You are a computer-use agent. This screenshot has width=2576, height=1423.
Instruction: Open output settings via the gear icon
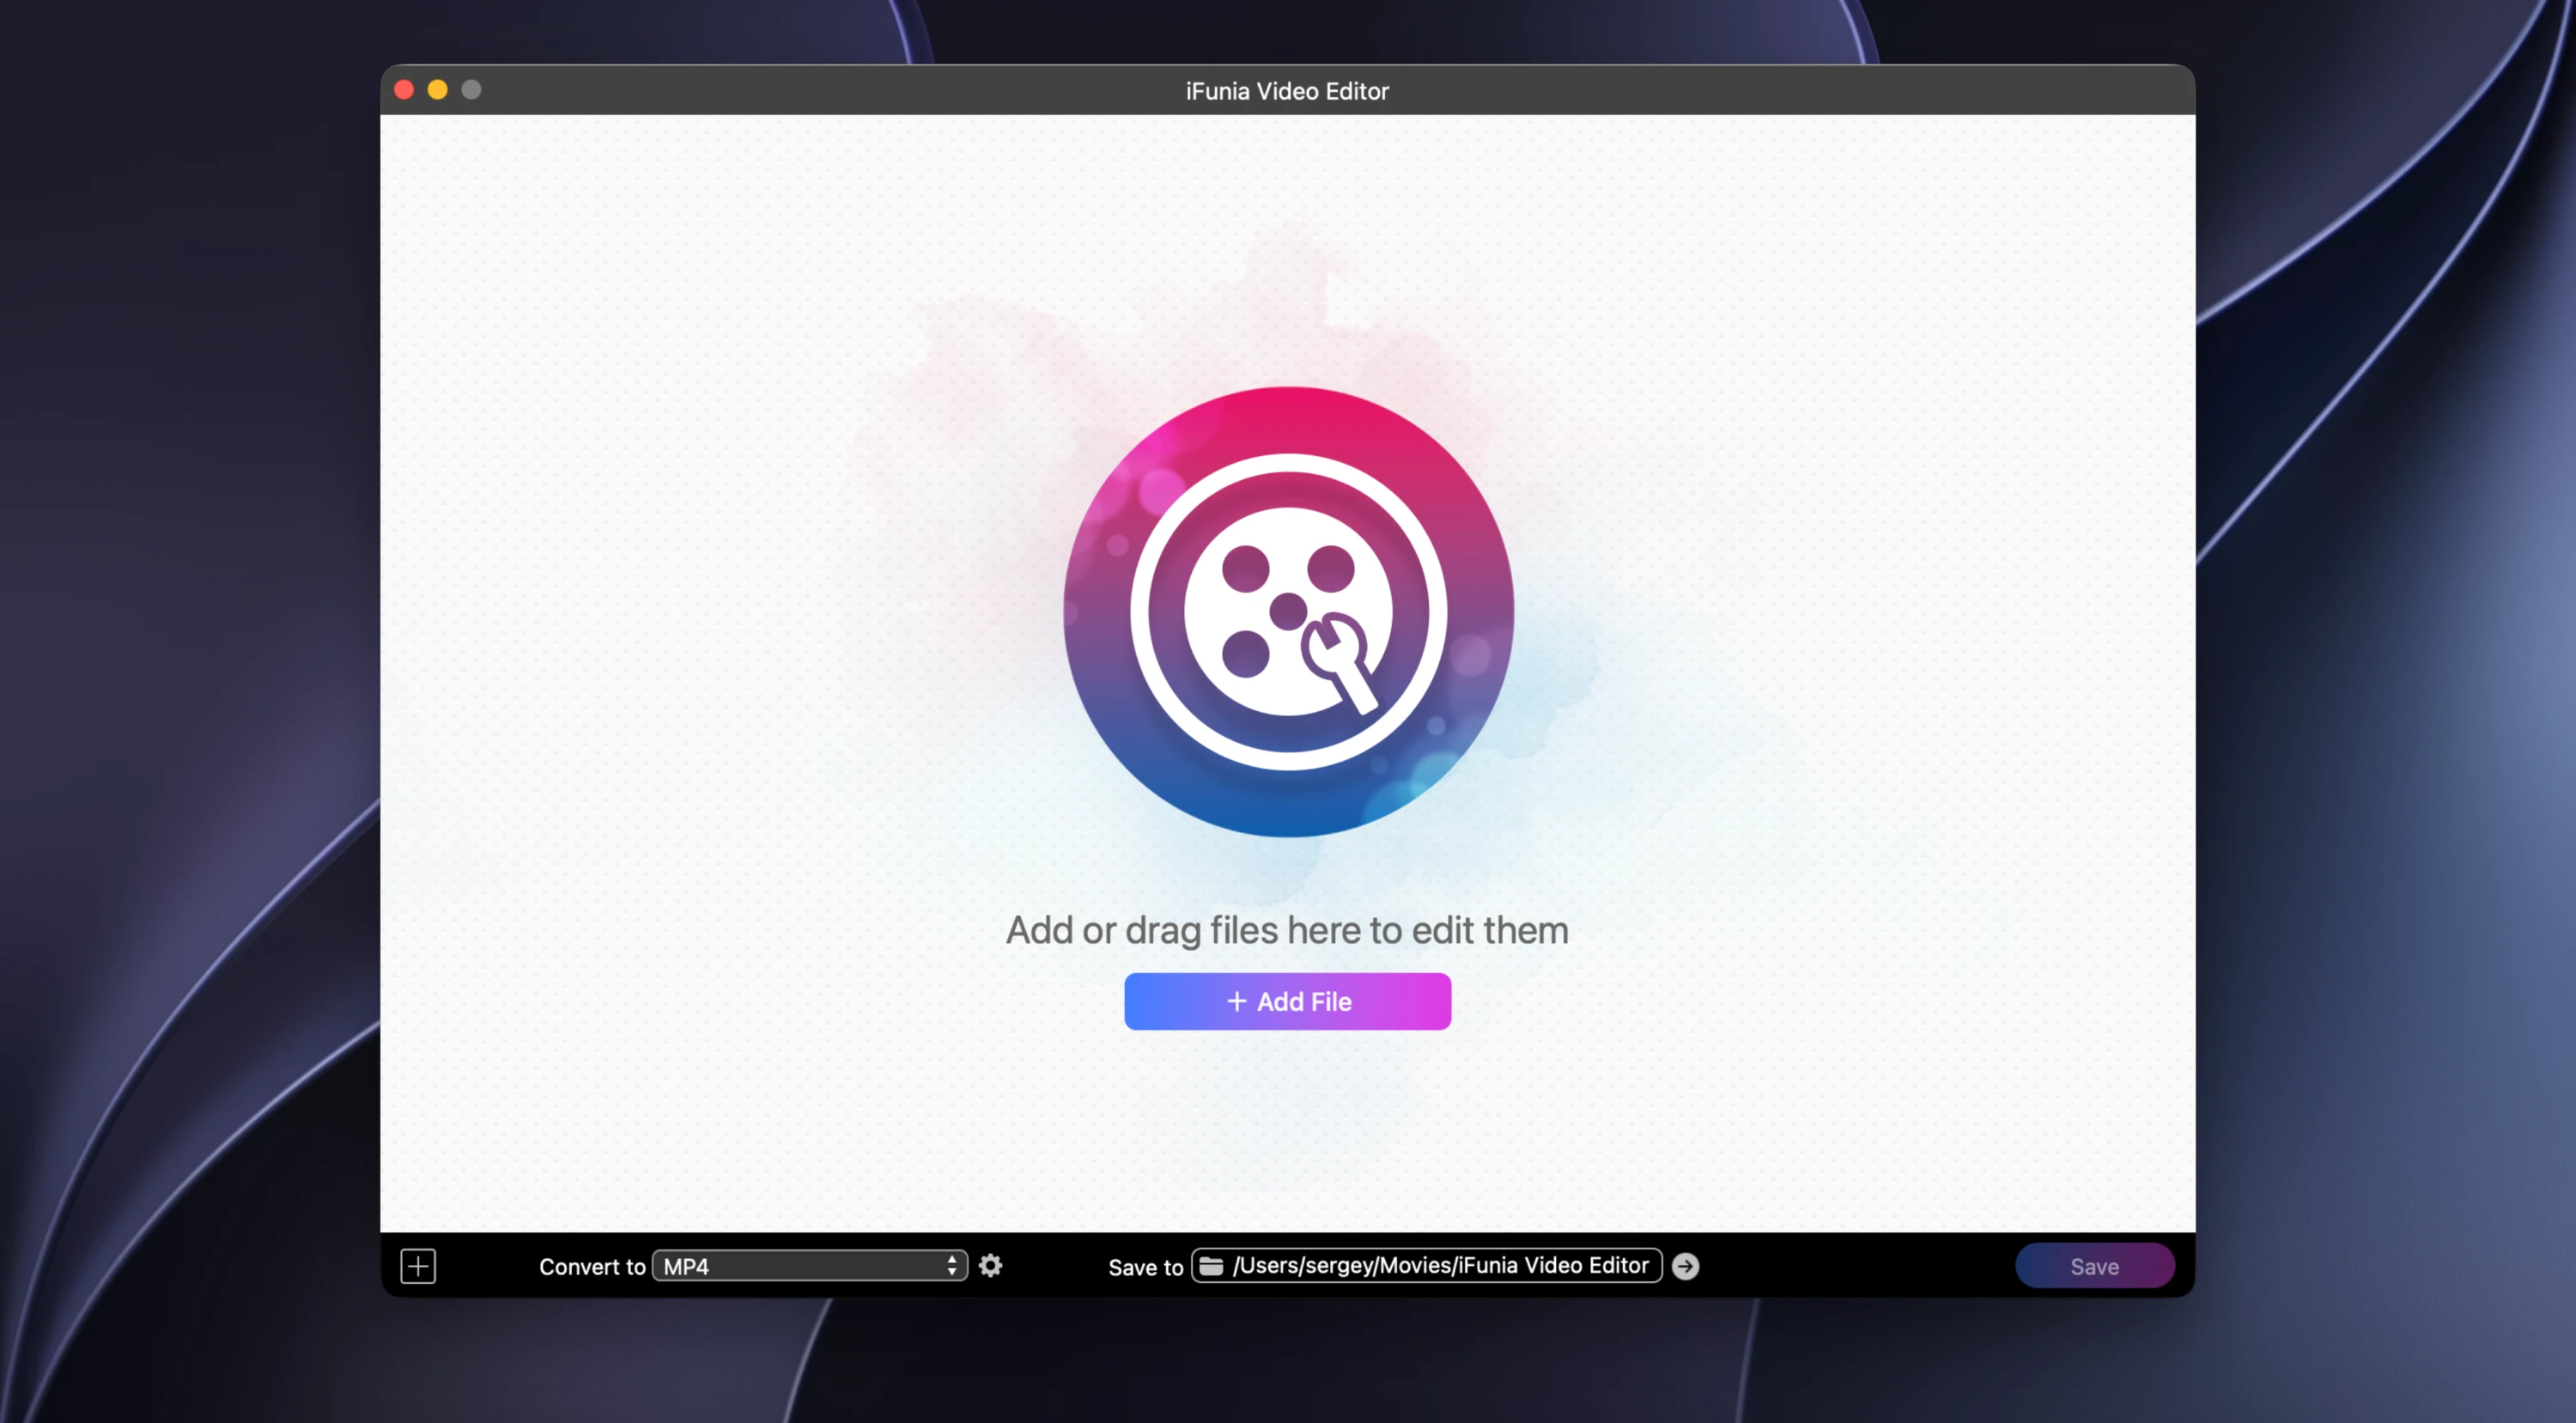coord(990,1266)
